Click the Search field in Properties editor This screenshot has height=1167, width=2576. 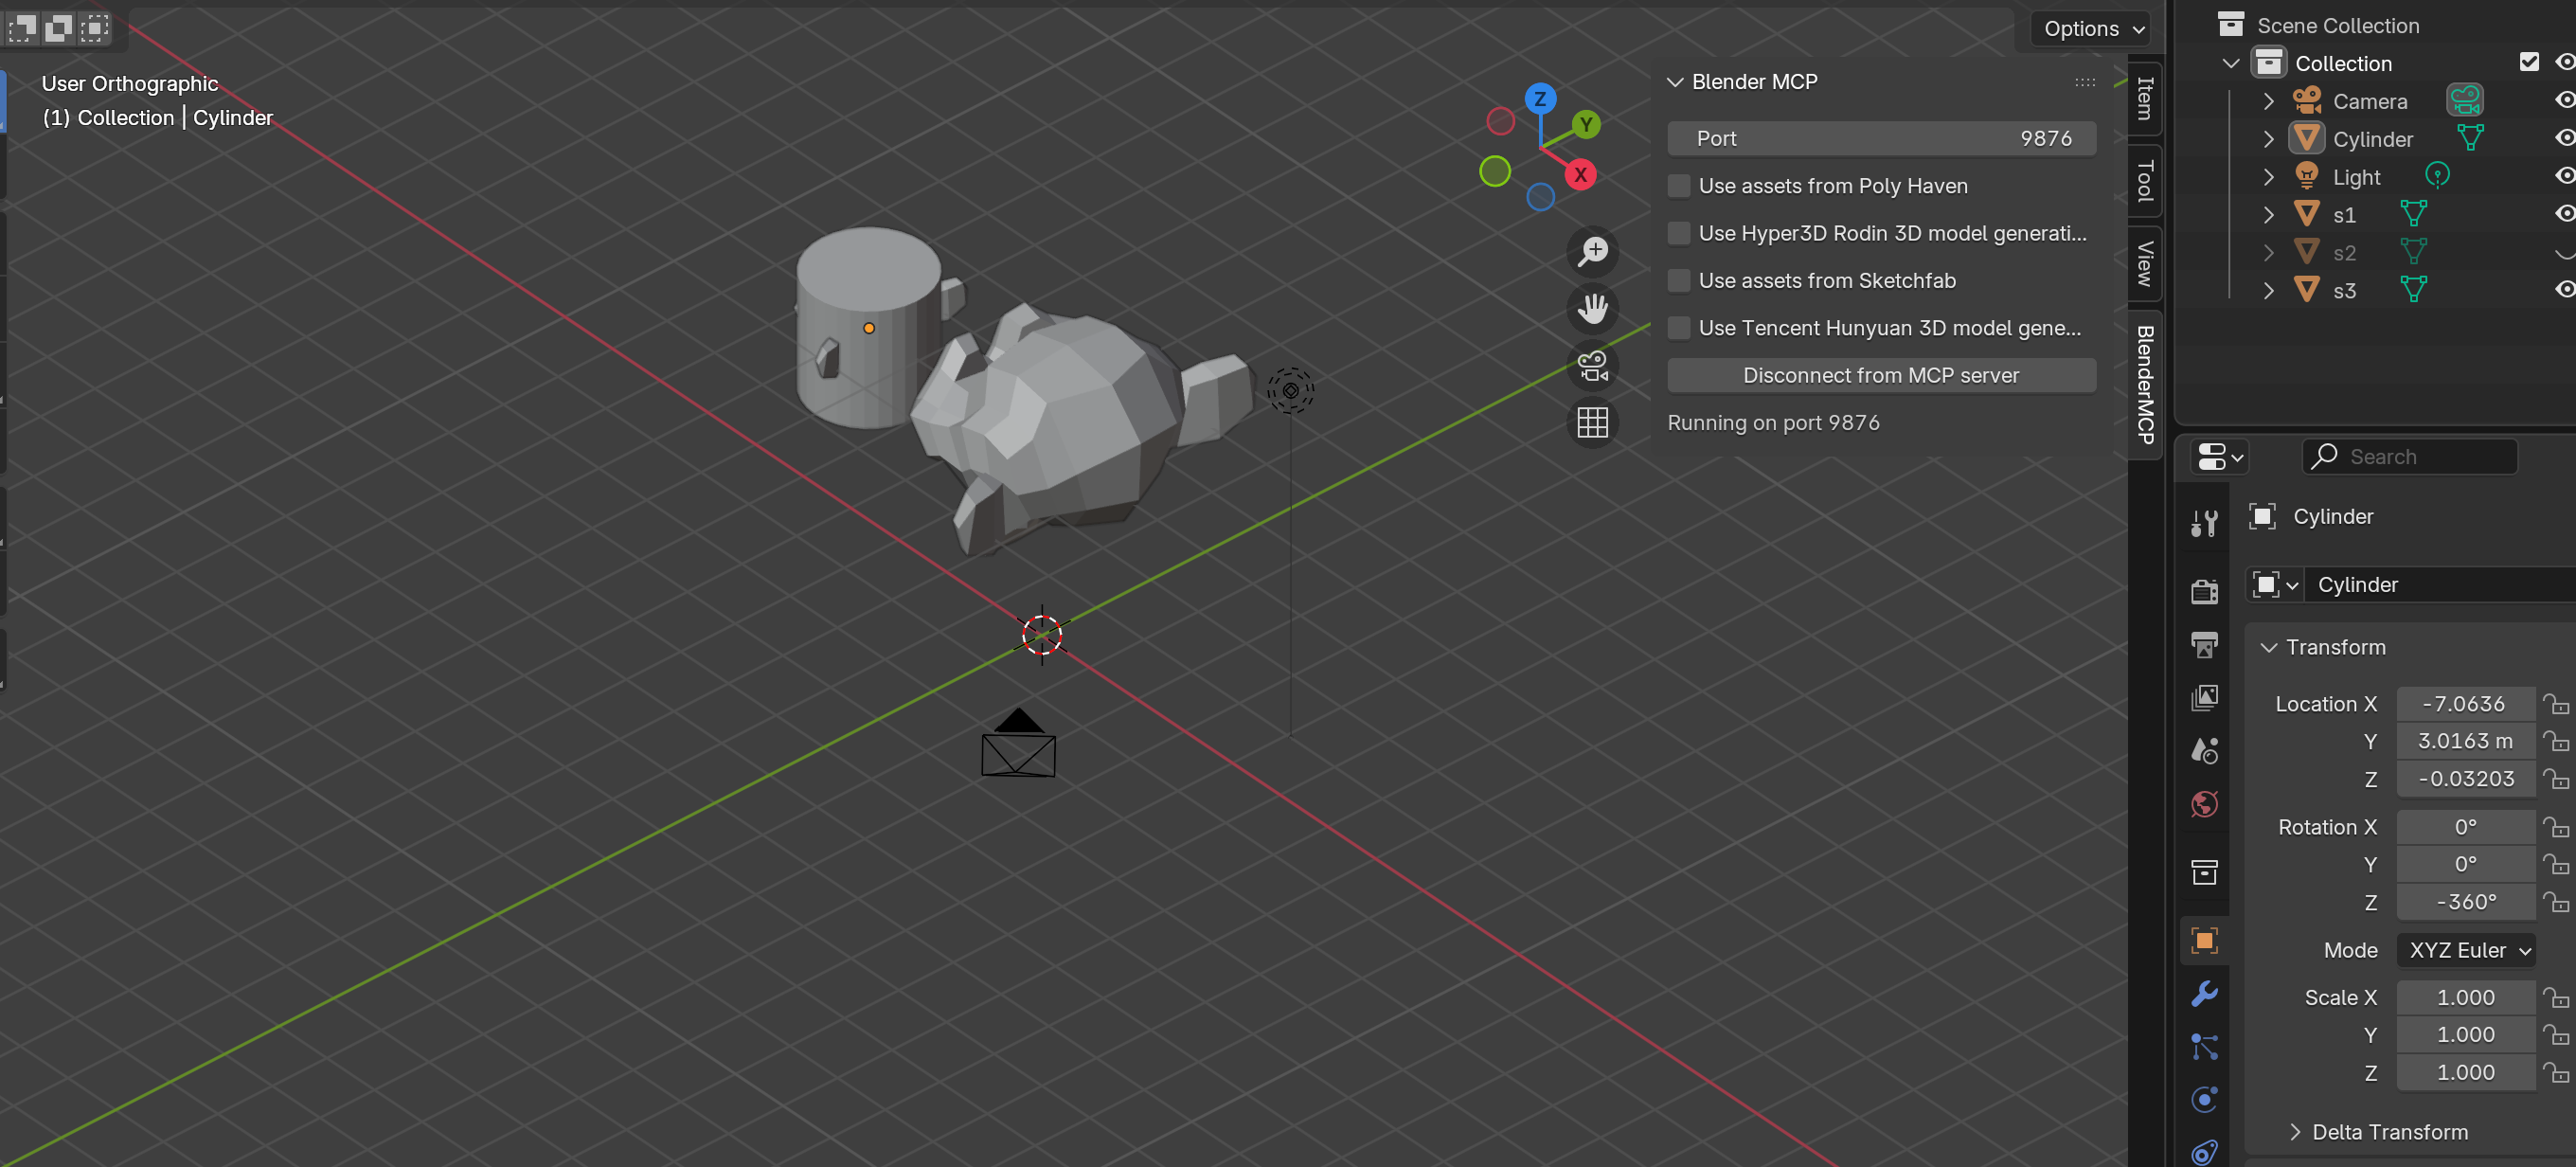2410,456
